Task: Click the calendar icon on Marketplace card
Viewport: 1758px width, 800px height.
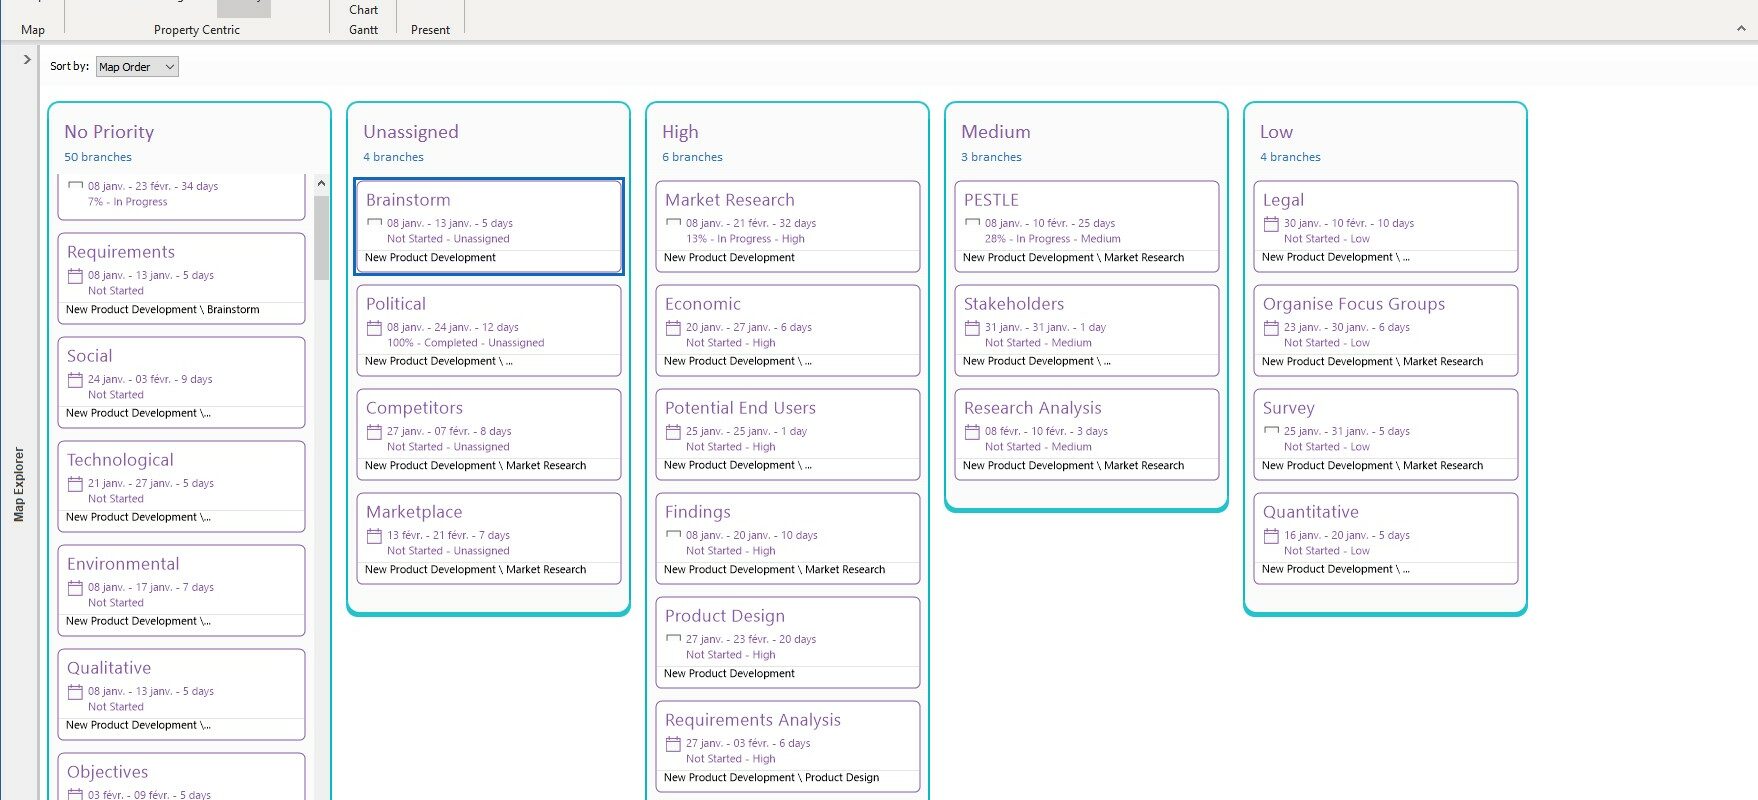Action: click(374, 536)
